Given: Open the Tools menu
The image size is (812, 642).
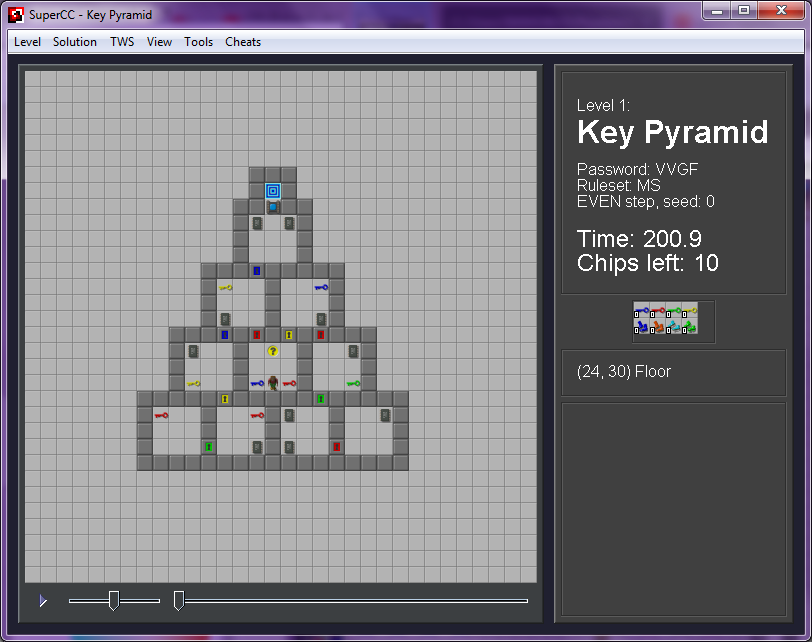Looking at the screenshot, I should coord(198,42).
